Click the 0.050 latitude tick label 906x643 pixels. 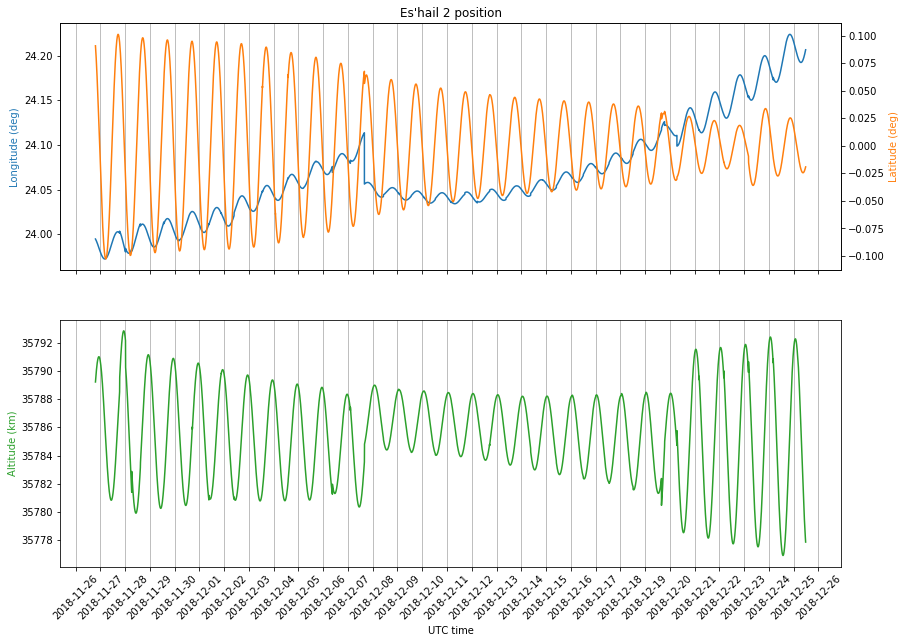[x=863, y=91]
